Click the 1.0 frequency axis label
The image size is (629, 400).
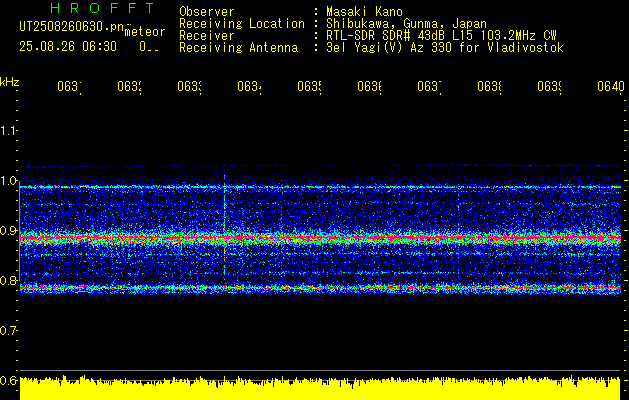8,181
